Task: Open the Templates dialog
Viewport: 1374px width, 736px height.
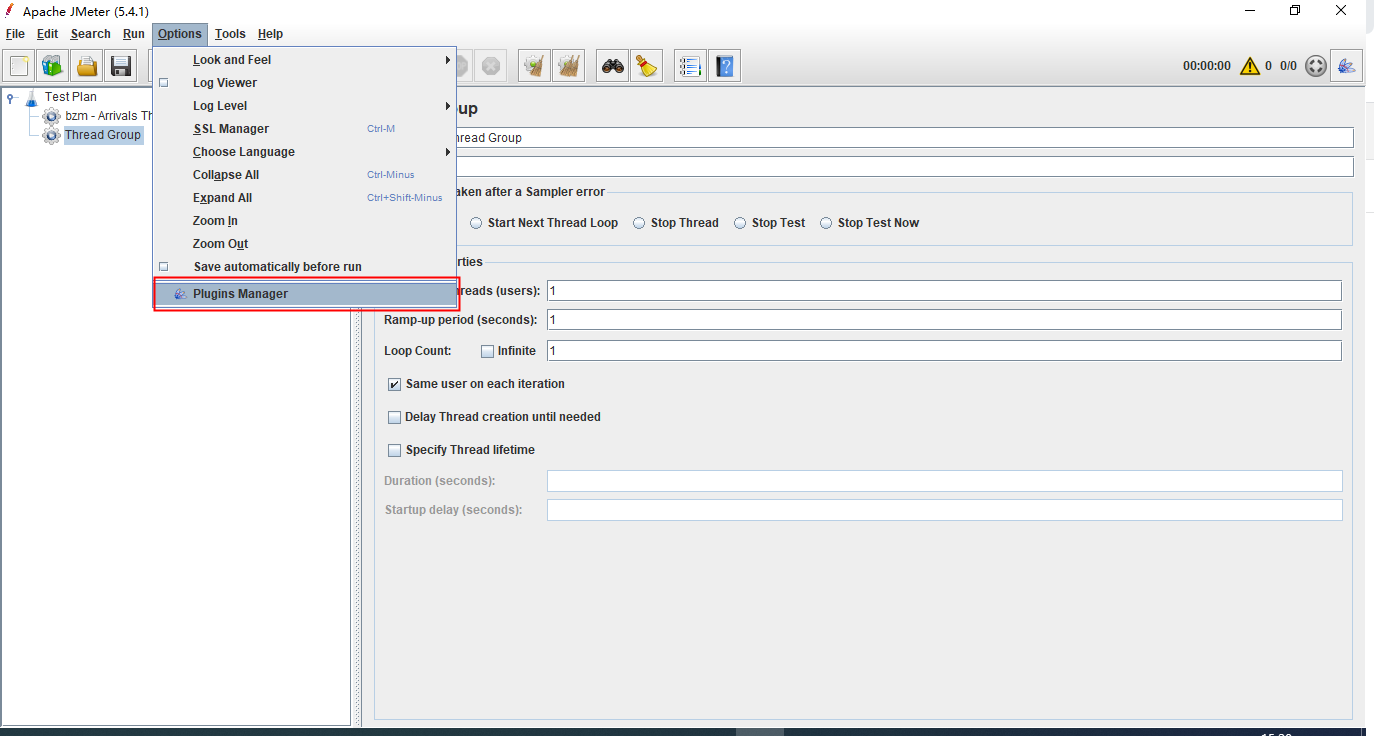Action: (52, 65)
